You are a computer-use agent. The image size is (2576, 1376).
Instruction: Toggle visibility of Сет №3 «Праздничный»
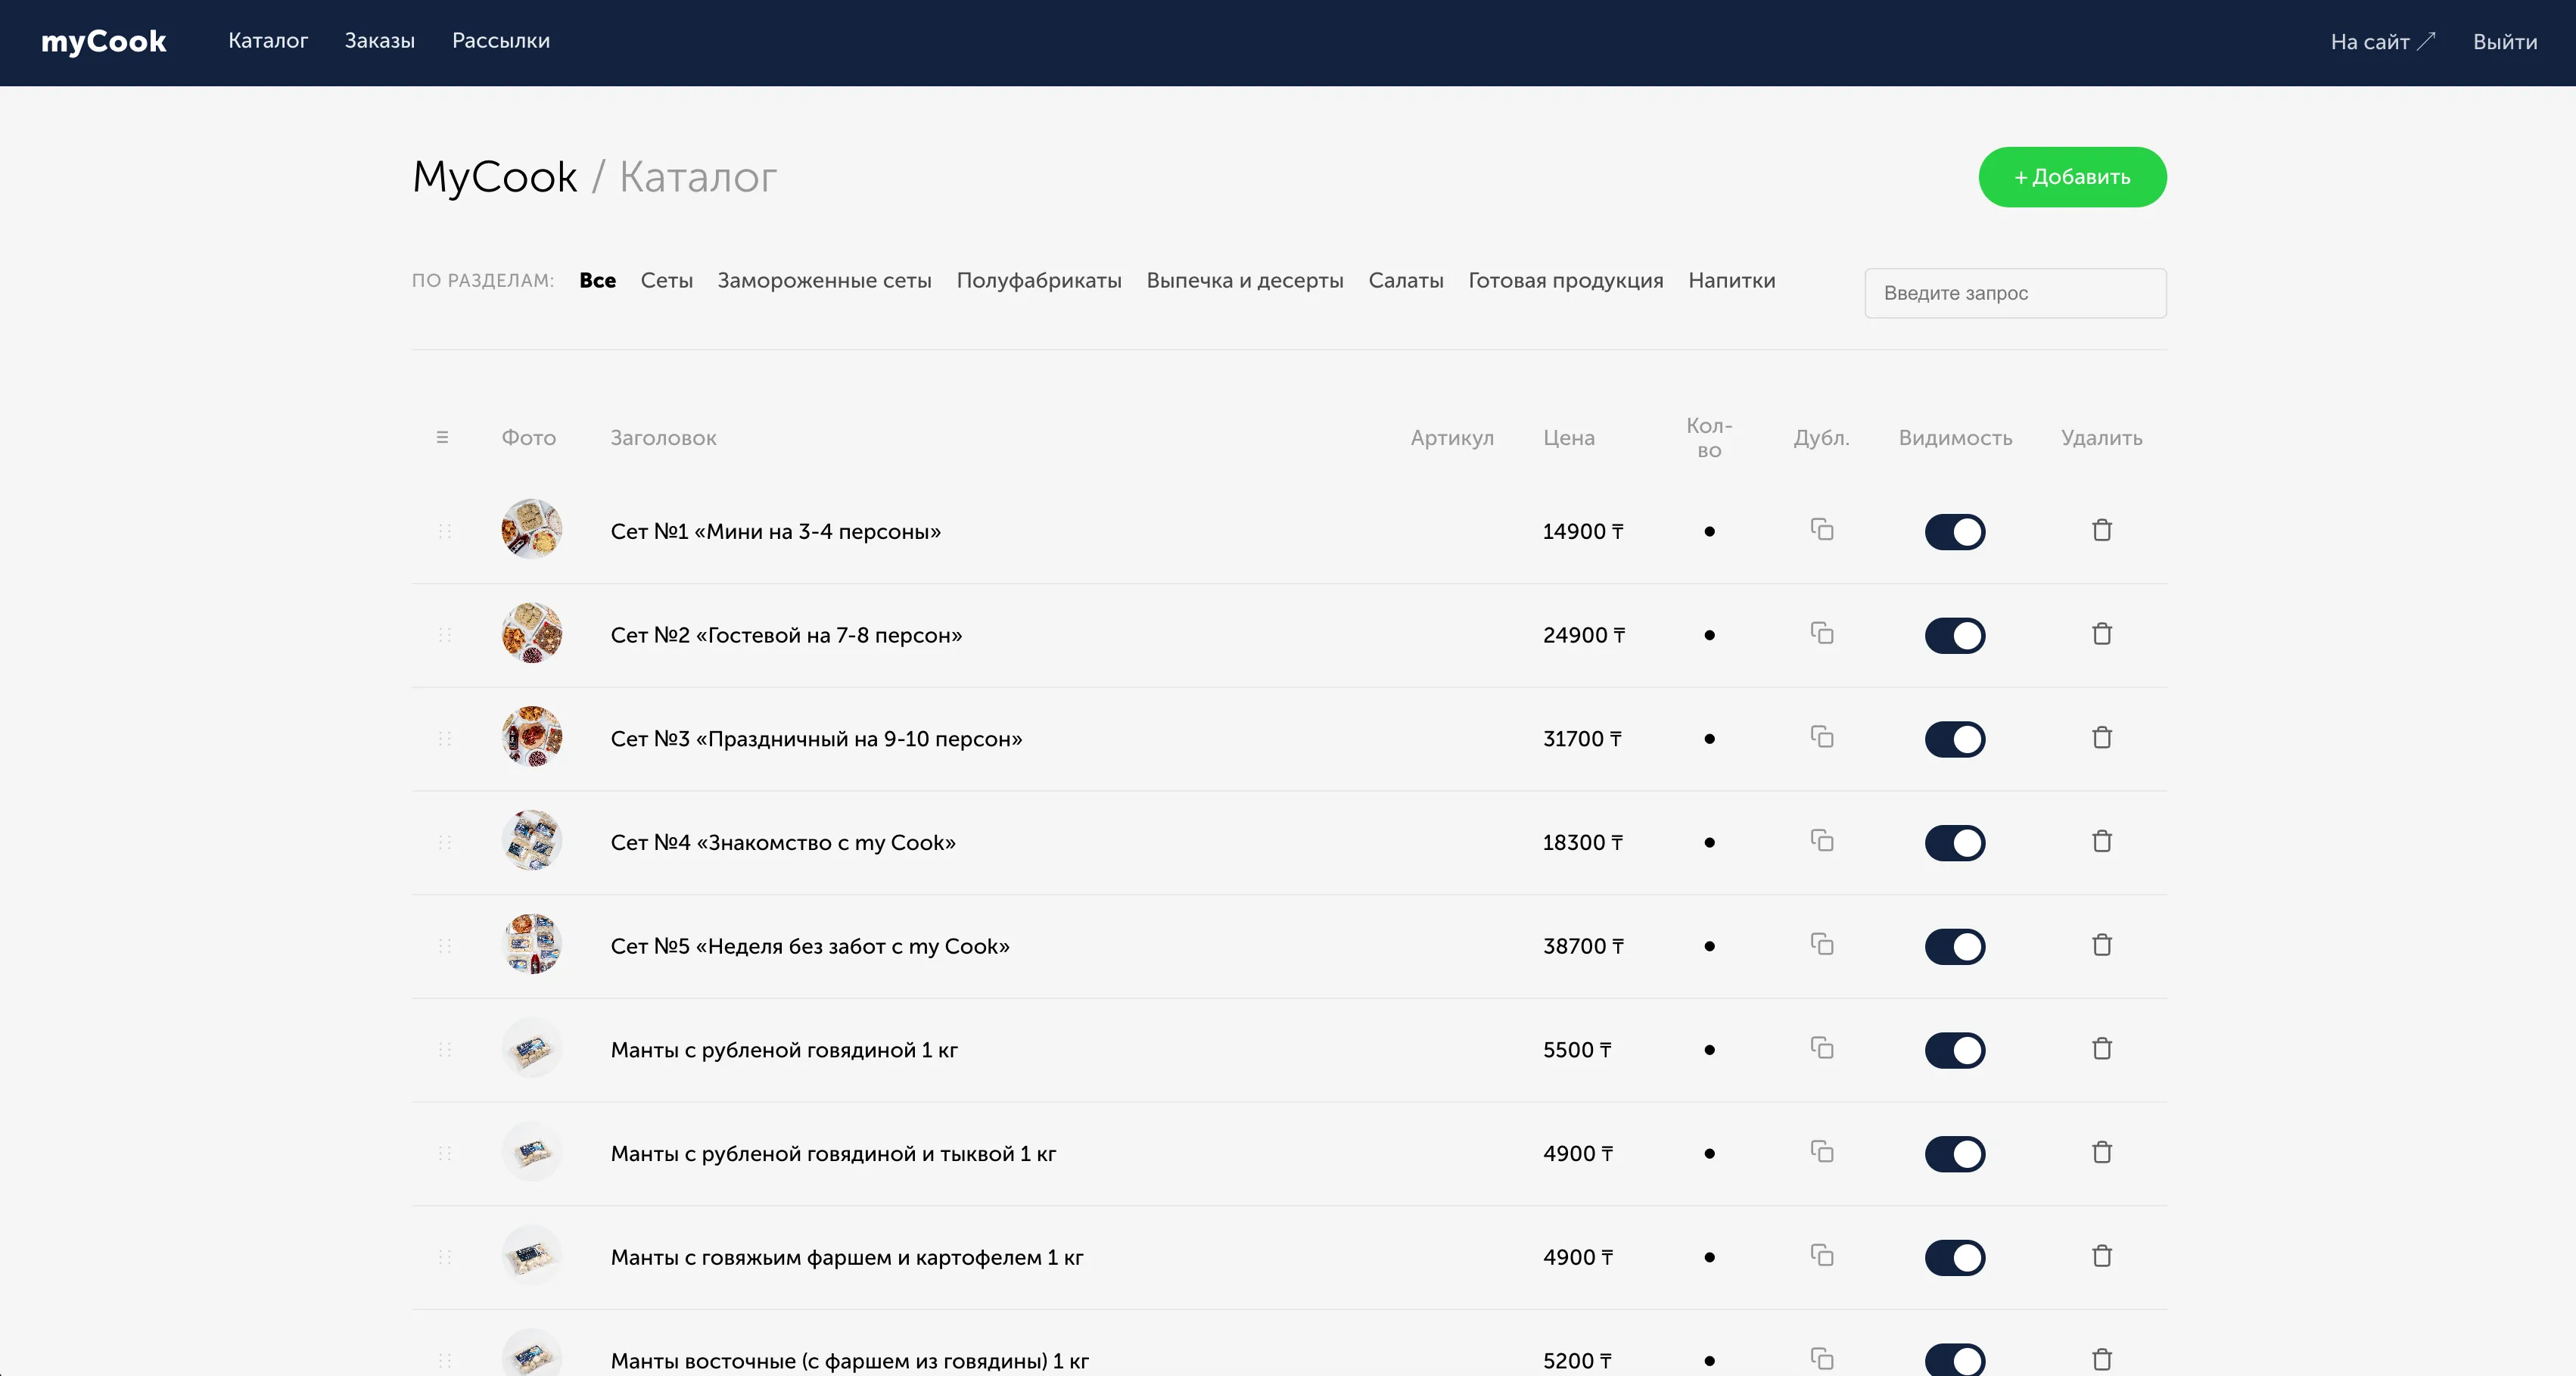pos(1955,739)
